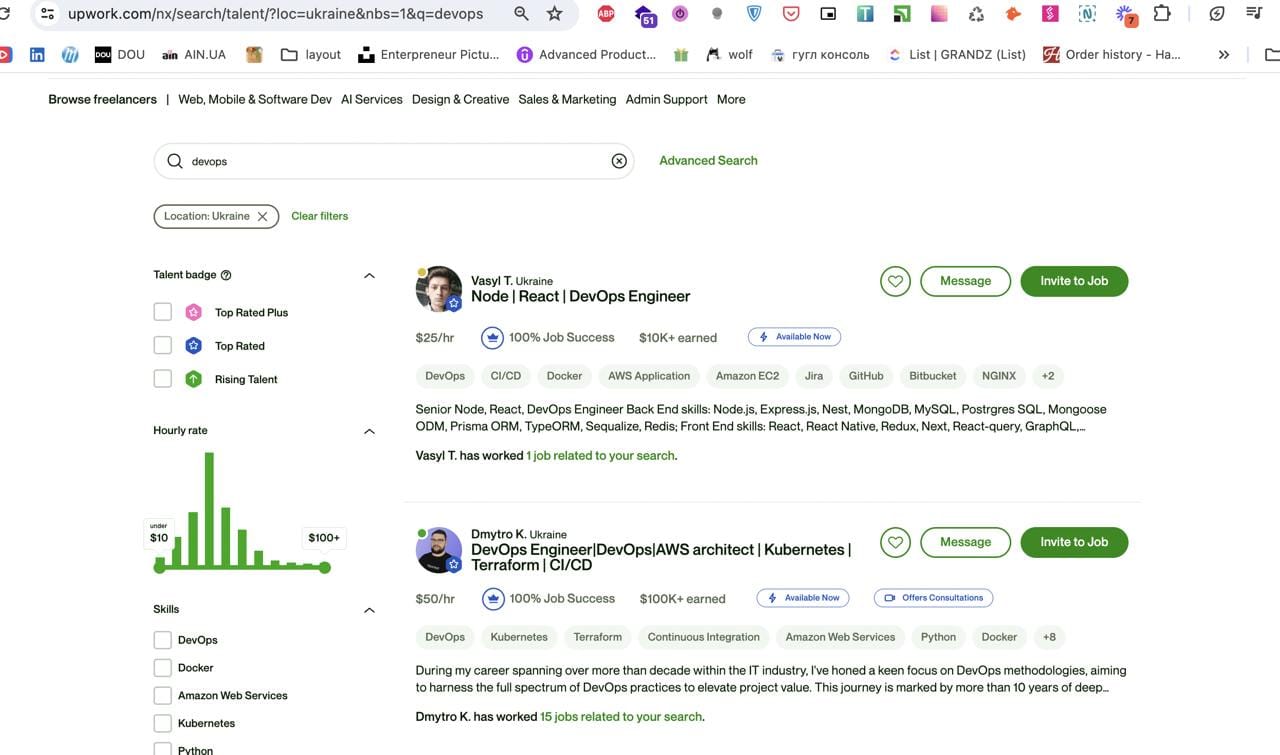Click the tallest bar in the hourly rate histogram
Image resolution: width=1280 pixels, height=755 pixels.
[x=209, y=510]
